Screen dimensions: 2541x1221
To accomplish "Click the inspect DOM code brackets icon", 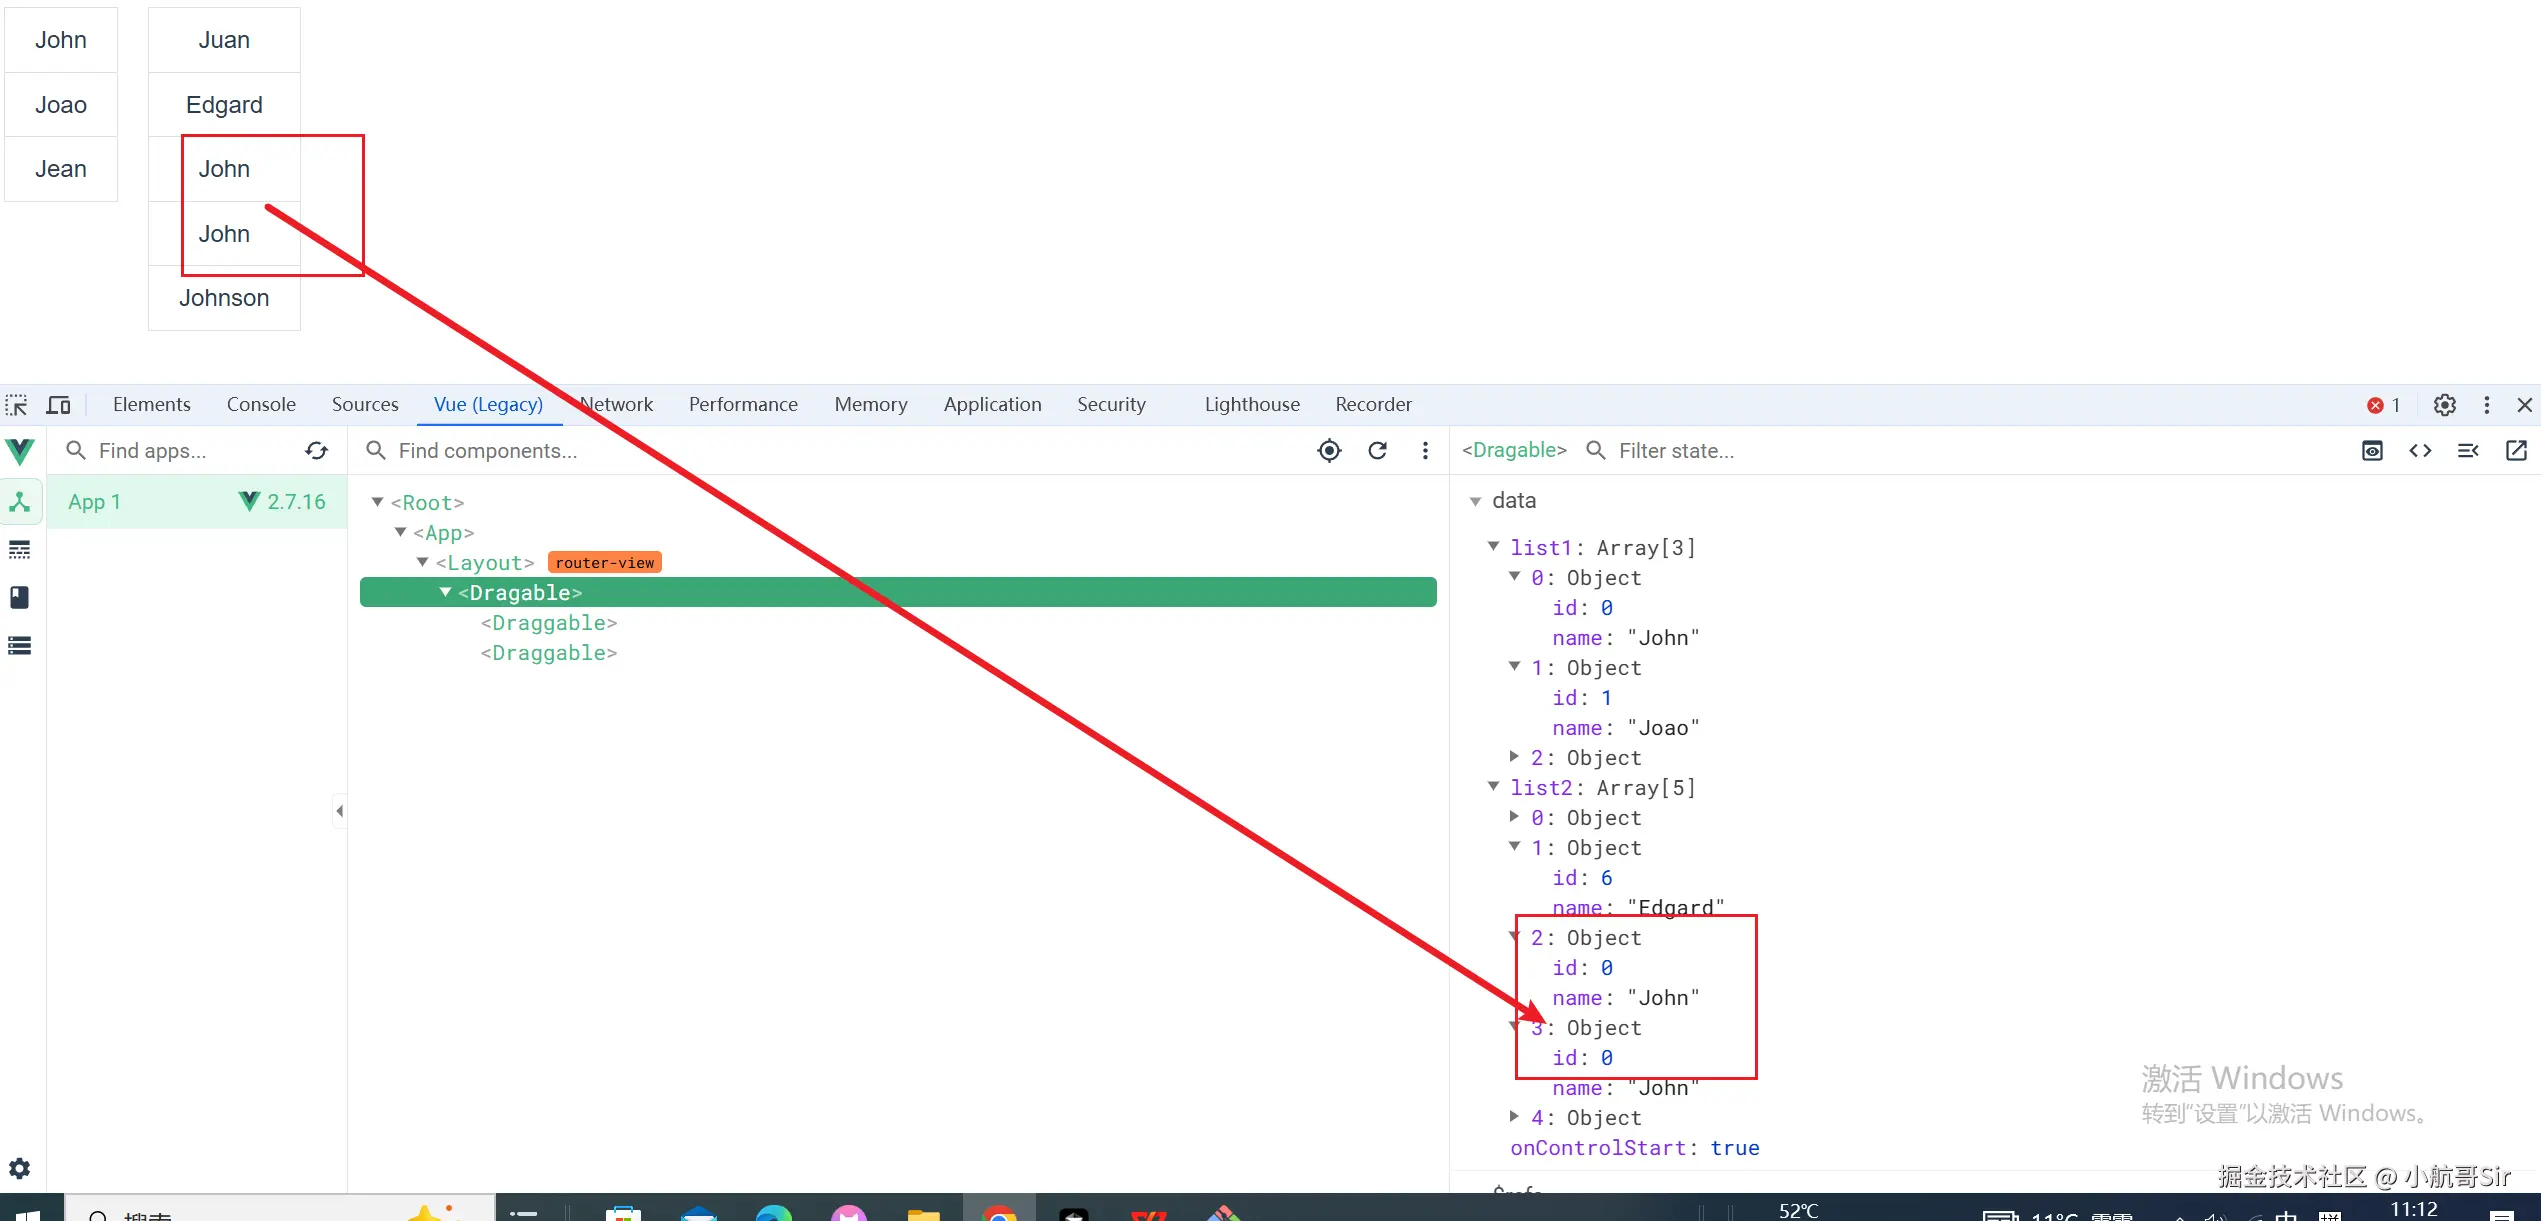I will pos(2420,451).
